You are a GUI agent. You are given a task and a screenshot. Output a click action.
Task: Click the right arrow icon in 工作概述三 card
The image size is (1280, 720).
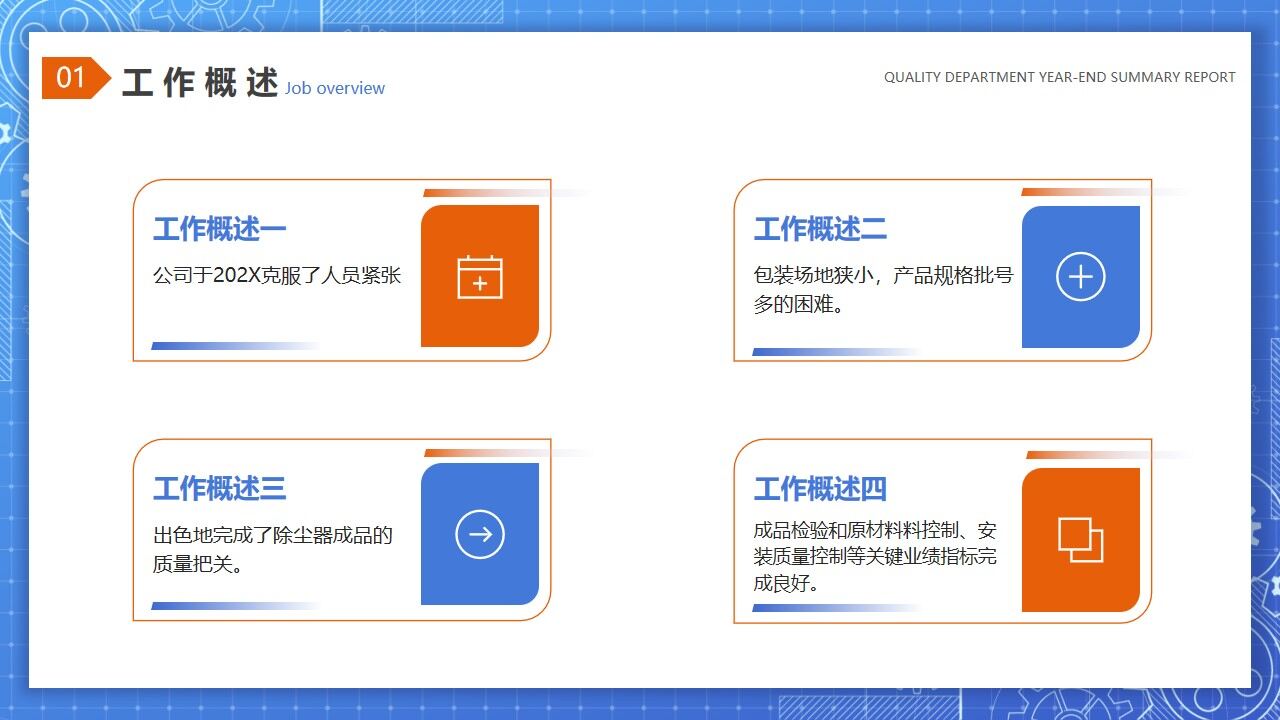point(480,533)
